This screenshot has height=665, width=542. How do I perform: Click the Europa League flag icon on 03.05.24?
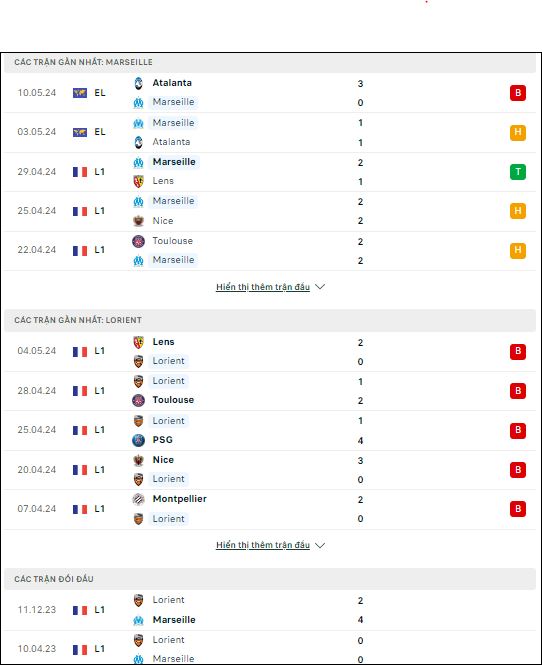click(x=80, y=132)
